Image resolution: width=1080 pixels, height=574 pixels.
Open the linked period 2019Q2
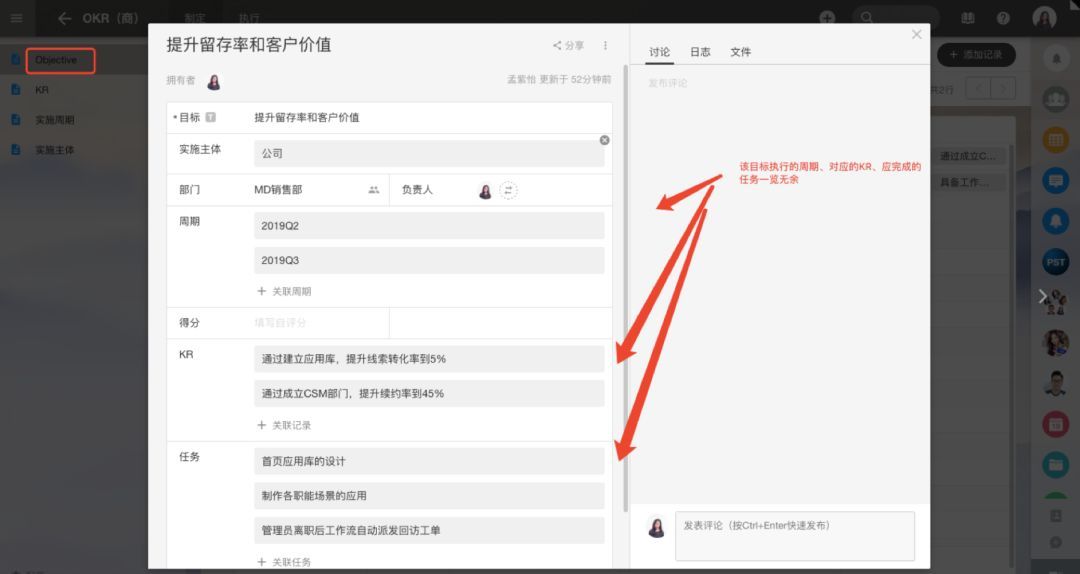click(429, 226)
